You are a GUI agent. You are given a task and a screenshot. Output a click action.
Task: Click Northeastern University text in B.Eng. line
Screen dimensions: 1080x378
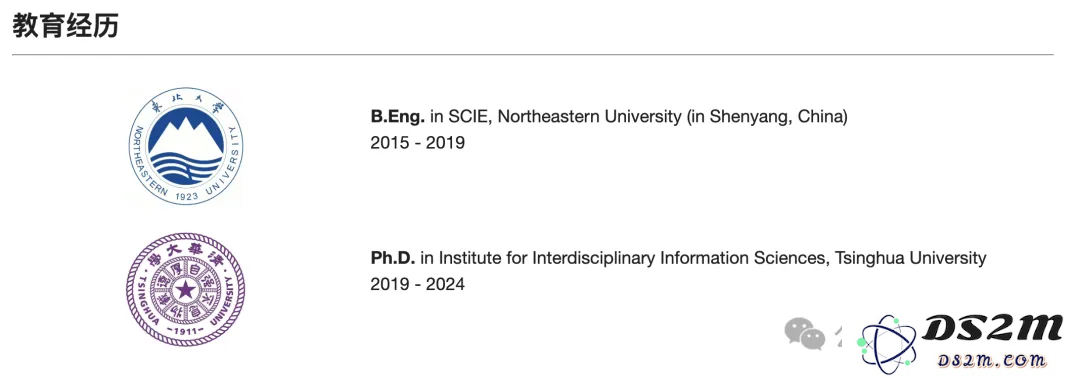589,116
